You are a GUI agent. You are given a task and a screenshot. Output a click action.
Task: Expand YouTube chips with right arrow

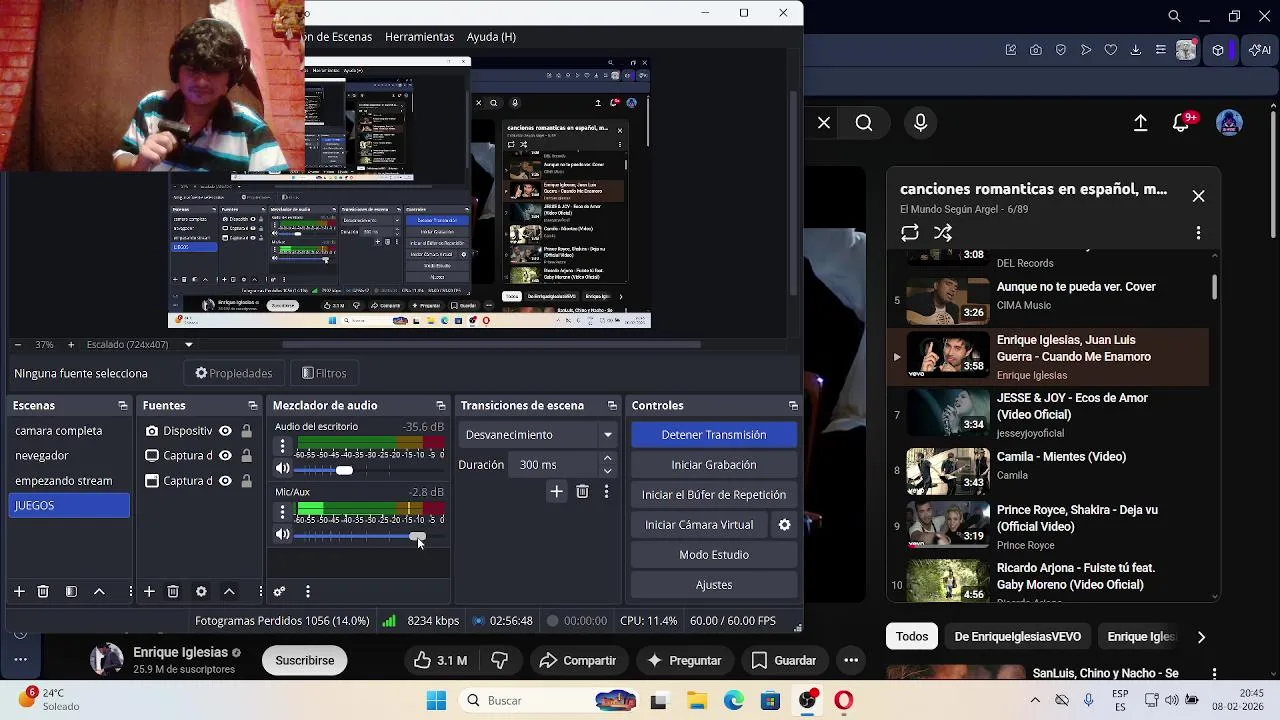1201,637
